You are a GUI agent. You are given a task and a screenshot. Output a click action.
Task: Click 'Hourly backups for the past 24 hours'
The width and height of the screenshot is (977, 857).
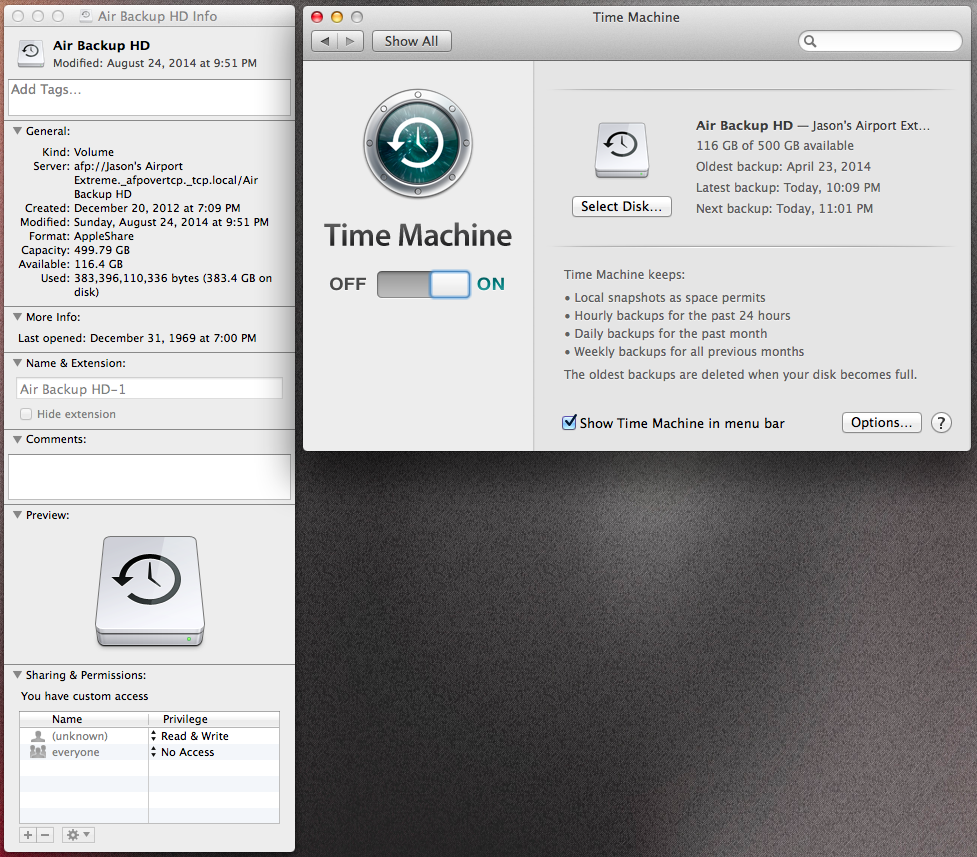(x=682, y=315)
